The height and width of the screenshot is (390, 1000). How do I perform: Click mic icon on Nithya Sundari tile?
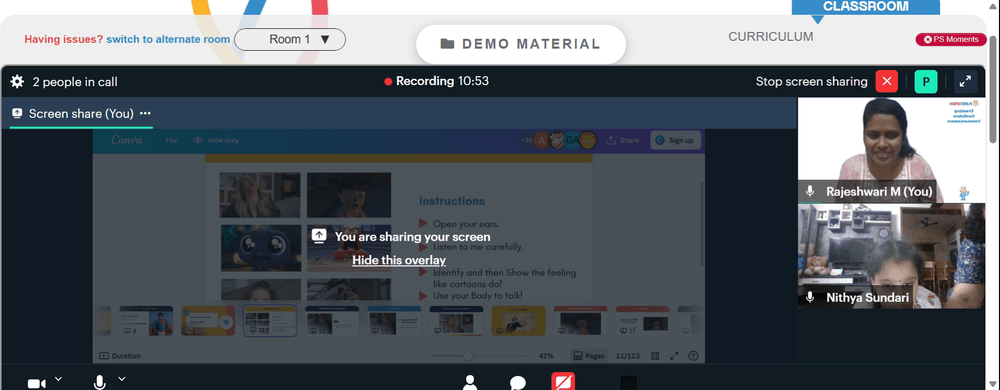[810, 298]
